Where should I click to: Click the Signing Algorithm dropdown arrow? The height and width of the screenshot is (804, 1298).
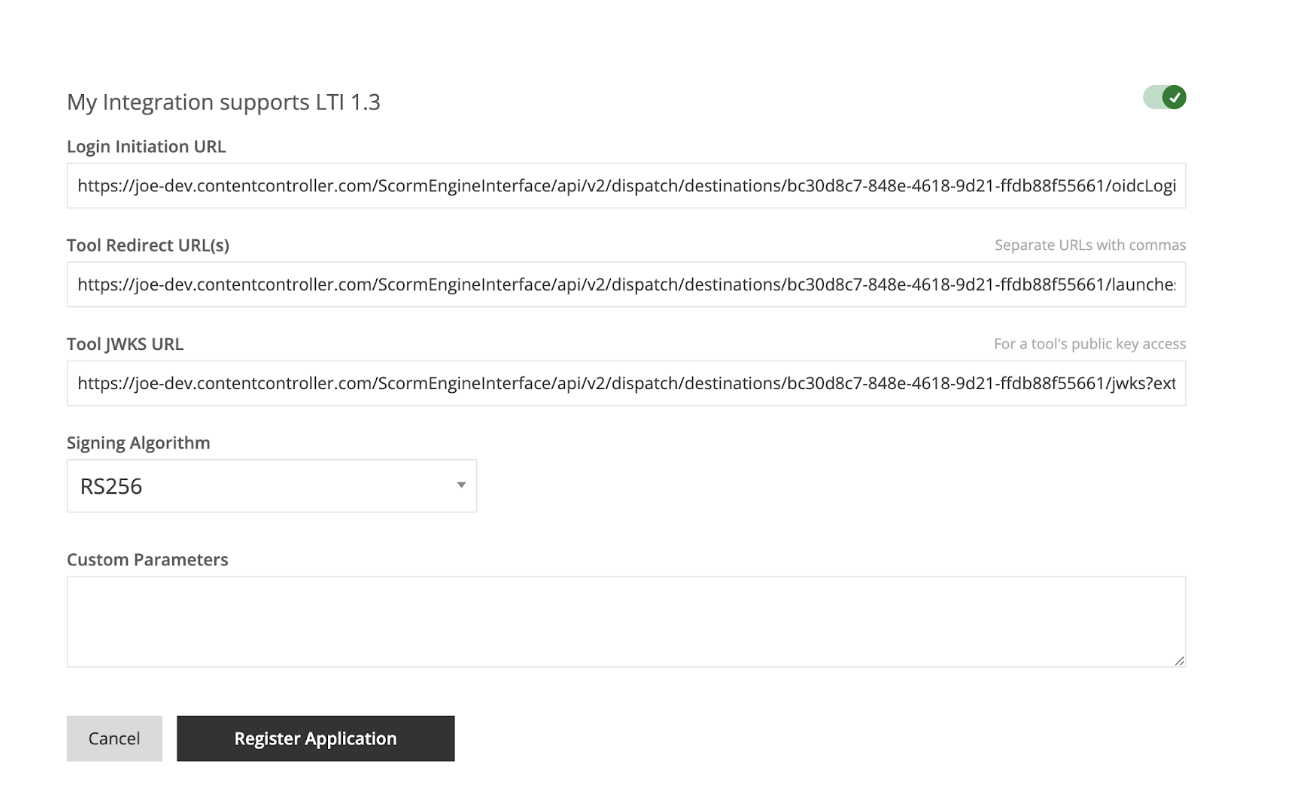click(x=461, y=486)
